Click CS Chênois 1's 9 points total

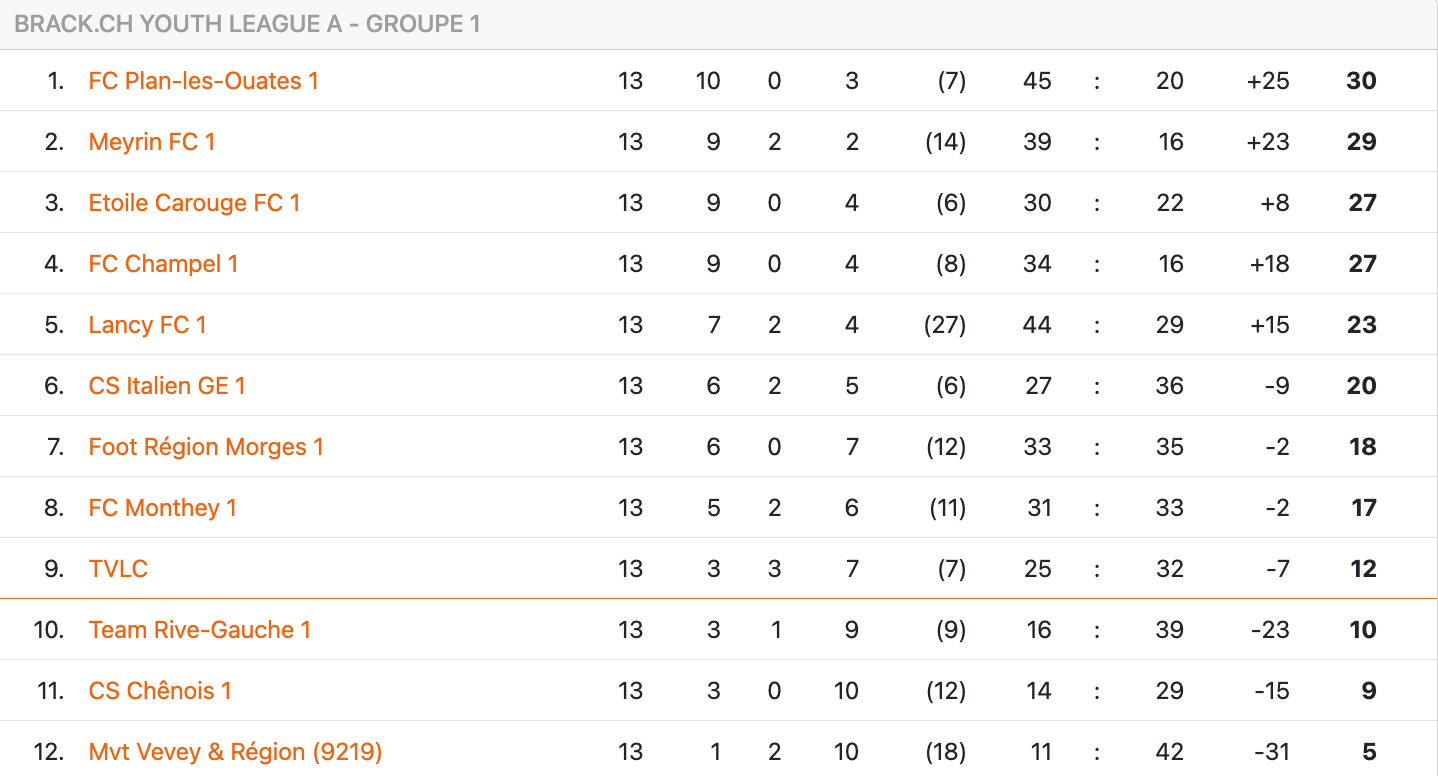[x=1369, y=691]
